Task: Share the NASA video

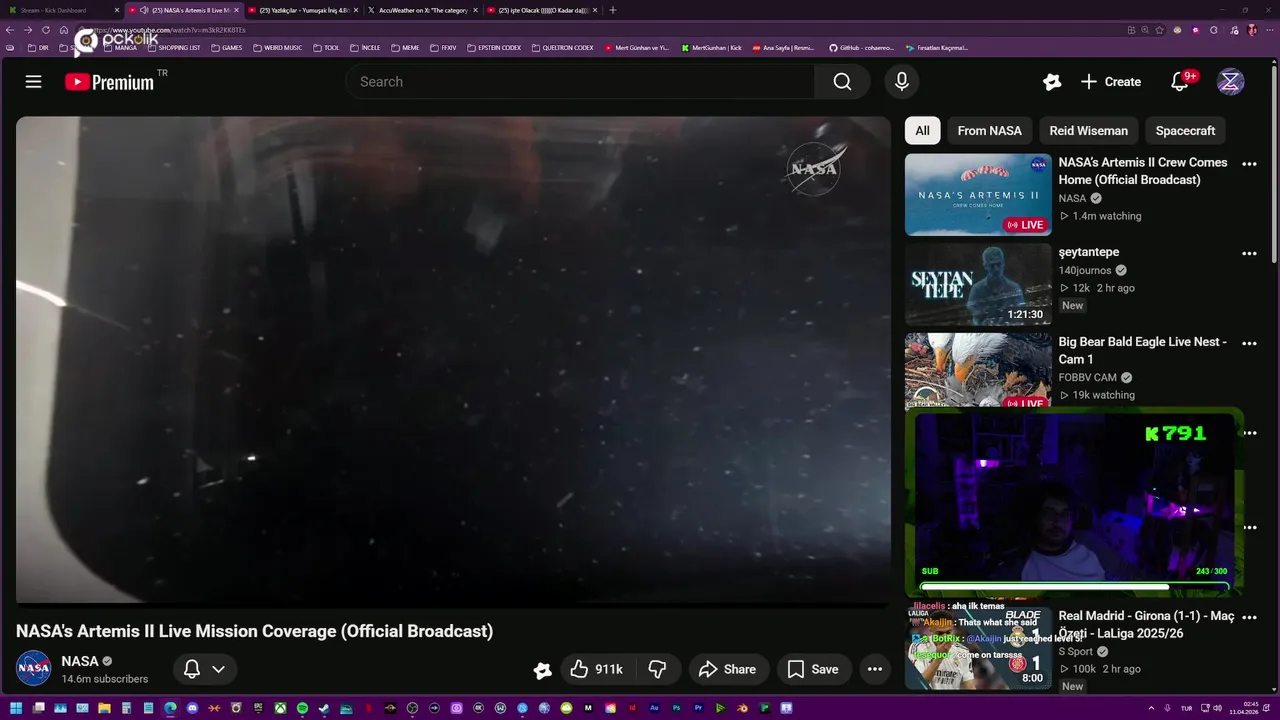Action: click(x=727, y=669)
